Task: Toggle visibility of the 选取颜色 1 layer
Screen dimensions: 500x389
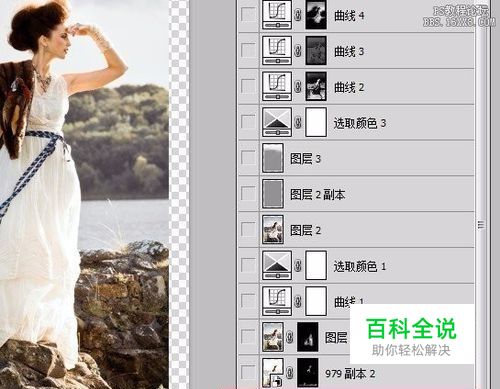Action: coord(248,265)
